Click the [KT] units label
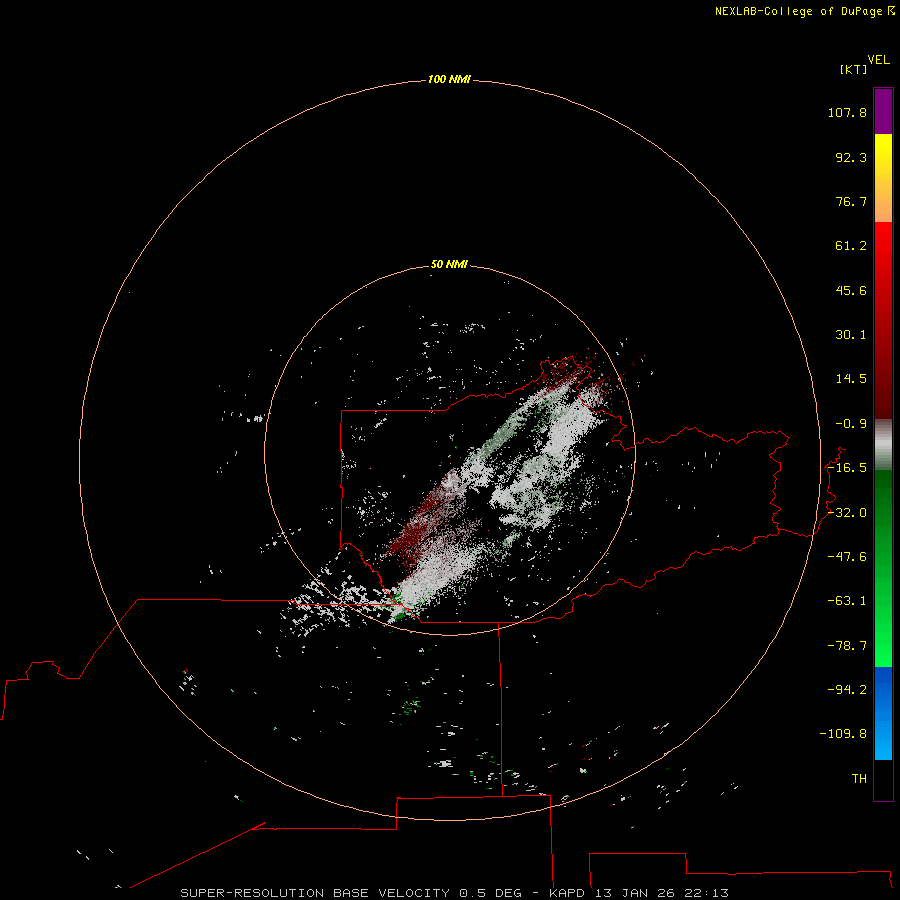 pos(853,69)
